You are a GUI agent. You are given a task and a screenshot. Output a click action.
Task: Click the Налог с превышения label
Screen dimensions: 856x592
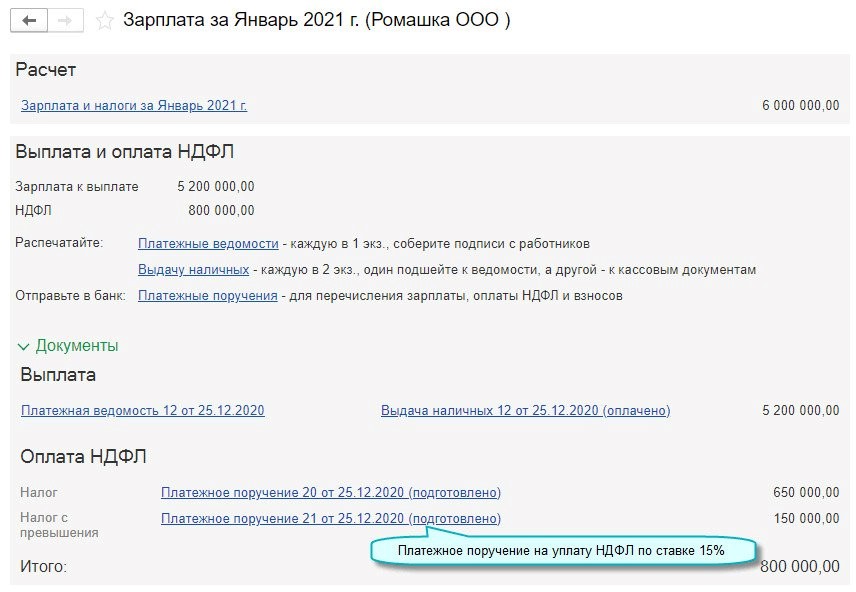coord(59,525)
